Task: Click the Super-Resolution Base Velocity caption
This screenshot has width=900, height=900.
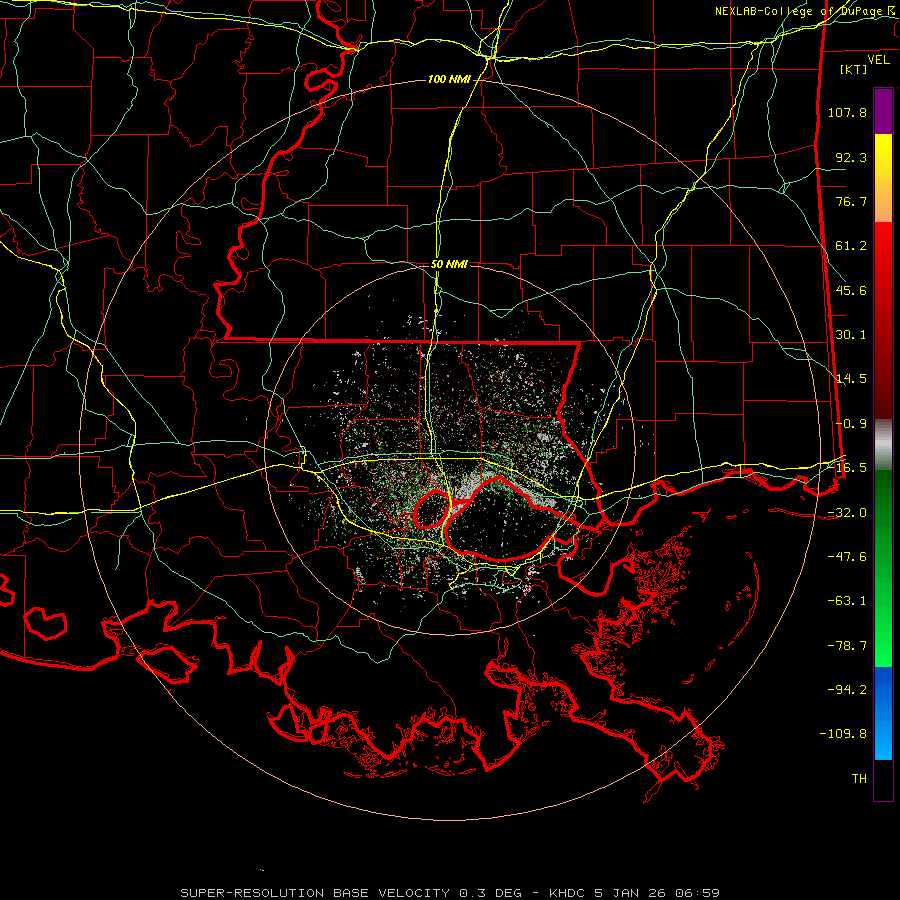Action: (449, 893)
